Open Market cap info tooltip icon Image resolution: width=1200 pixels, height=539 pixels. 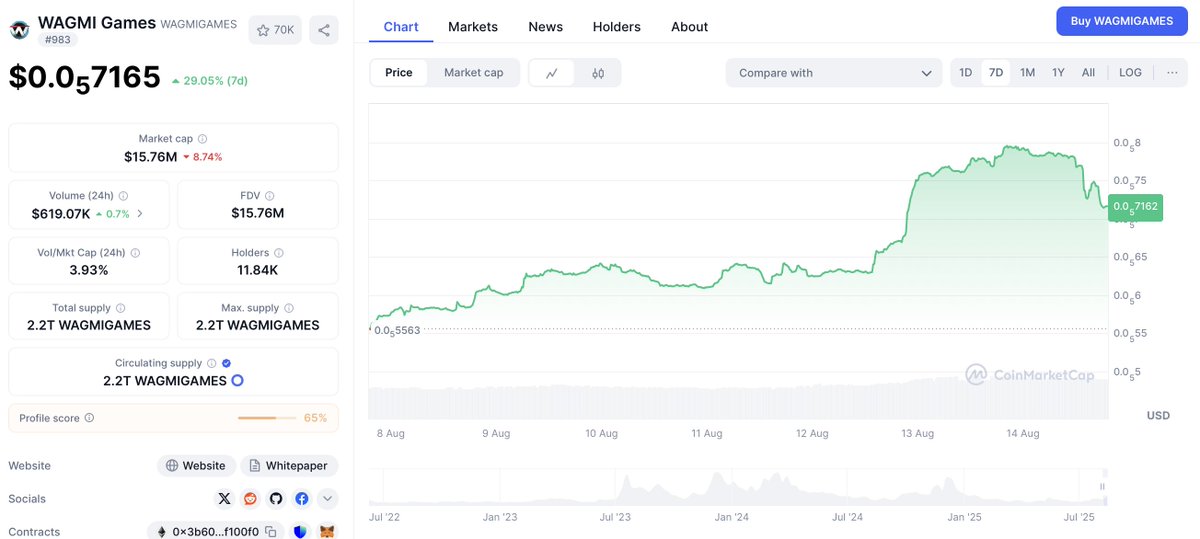click(x=203, y=139)
